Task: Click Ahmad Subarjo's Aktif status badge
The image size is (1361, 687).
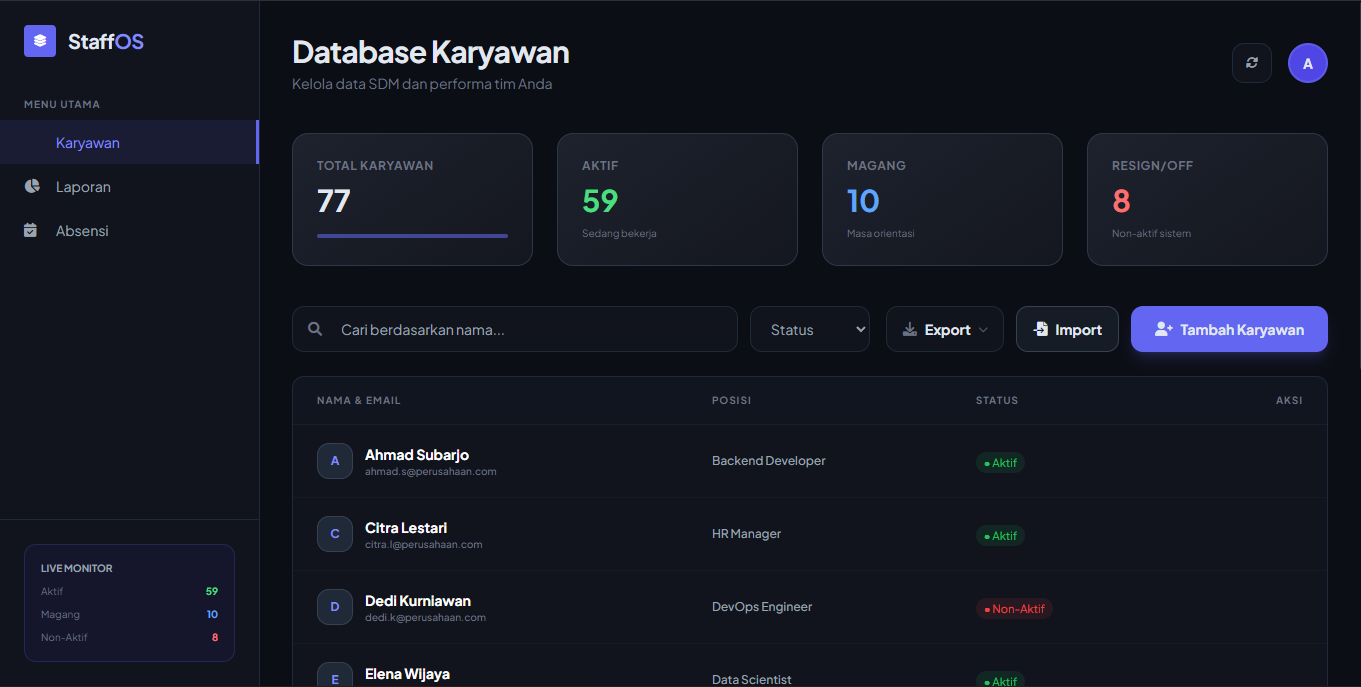Action: pyautogui.click(x=1000, y=463)
